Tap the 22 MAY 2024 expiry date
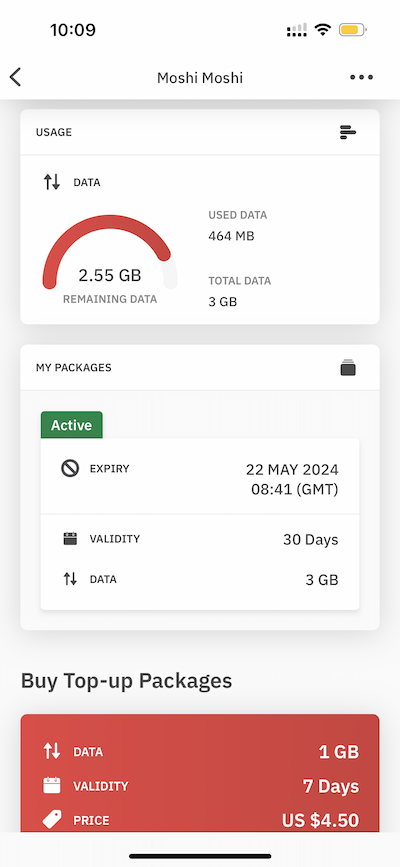 coord(292,470)
